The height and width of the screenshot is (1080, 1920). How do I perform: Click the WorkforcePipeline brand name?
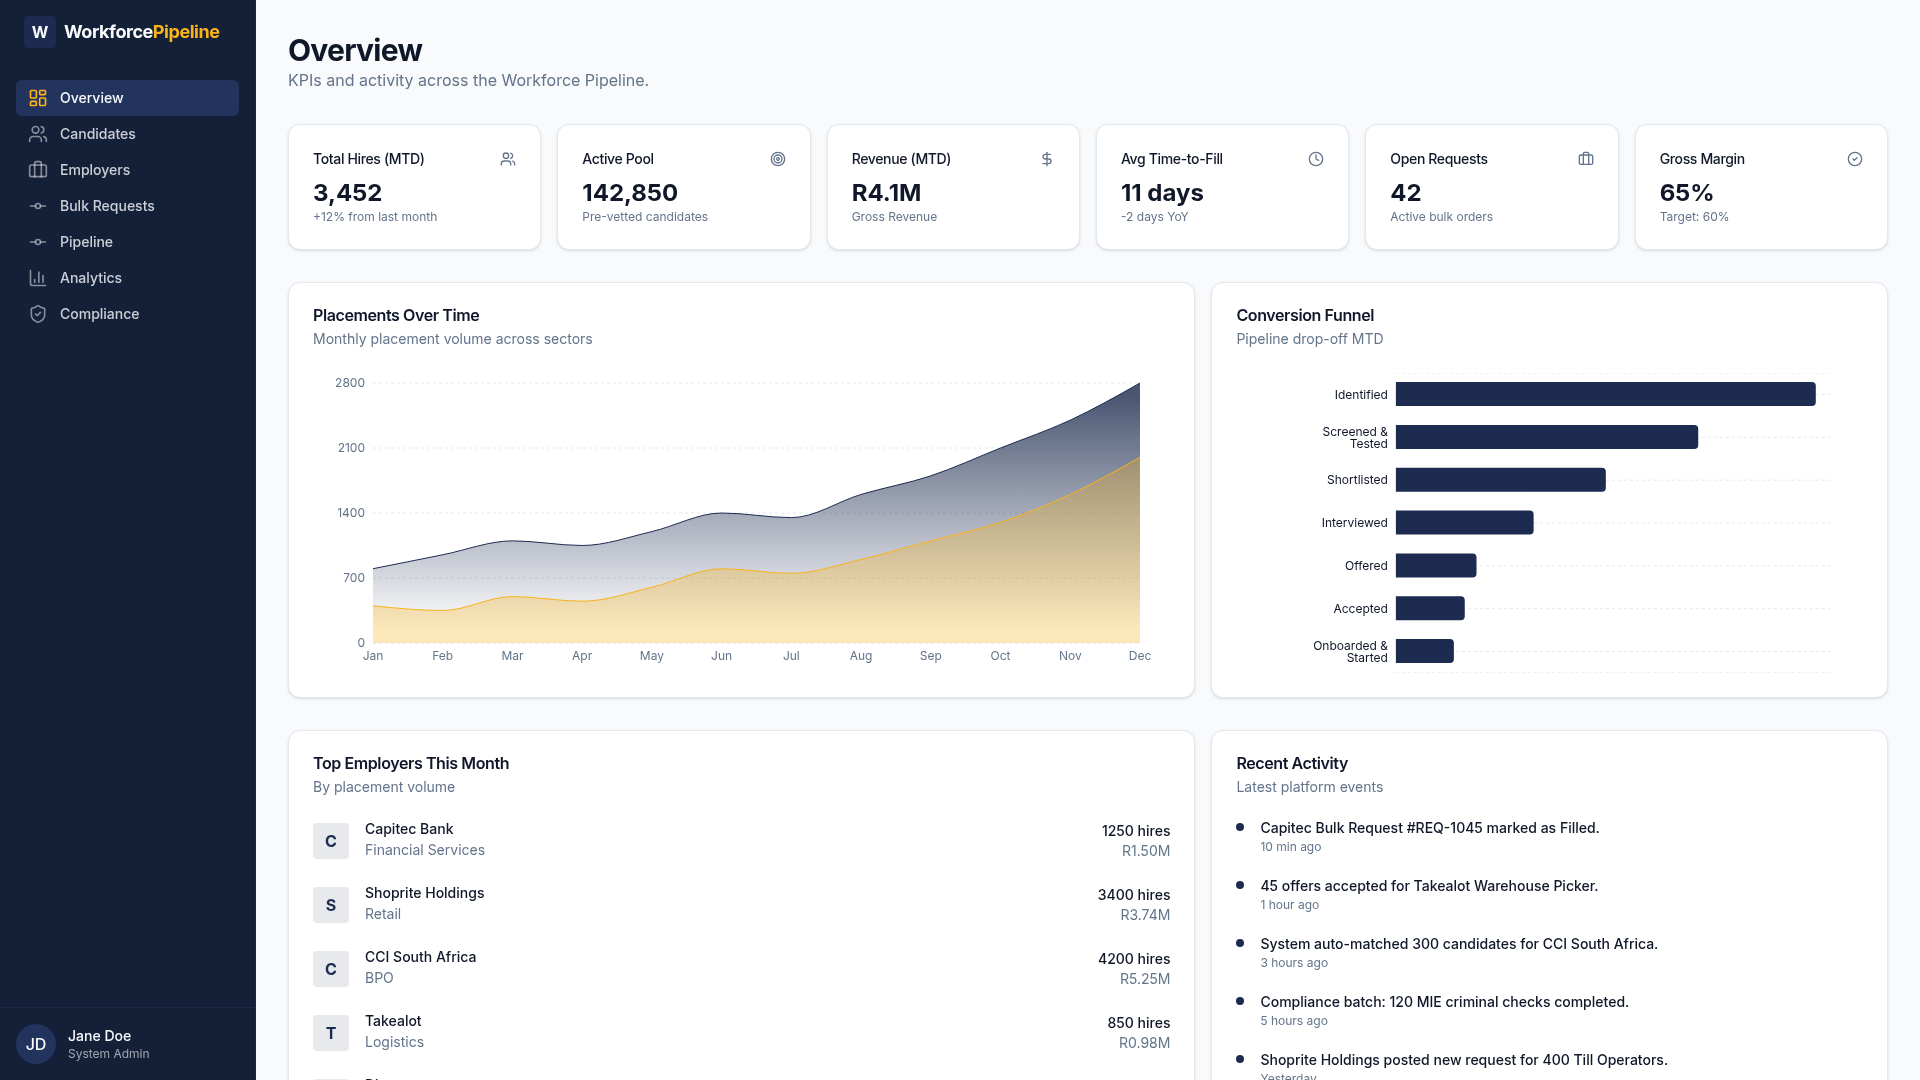coord(142,32)
